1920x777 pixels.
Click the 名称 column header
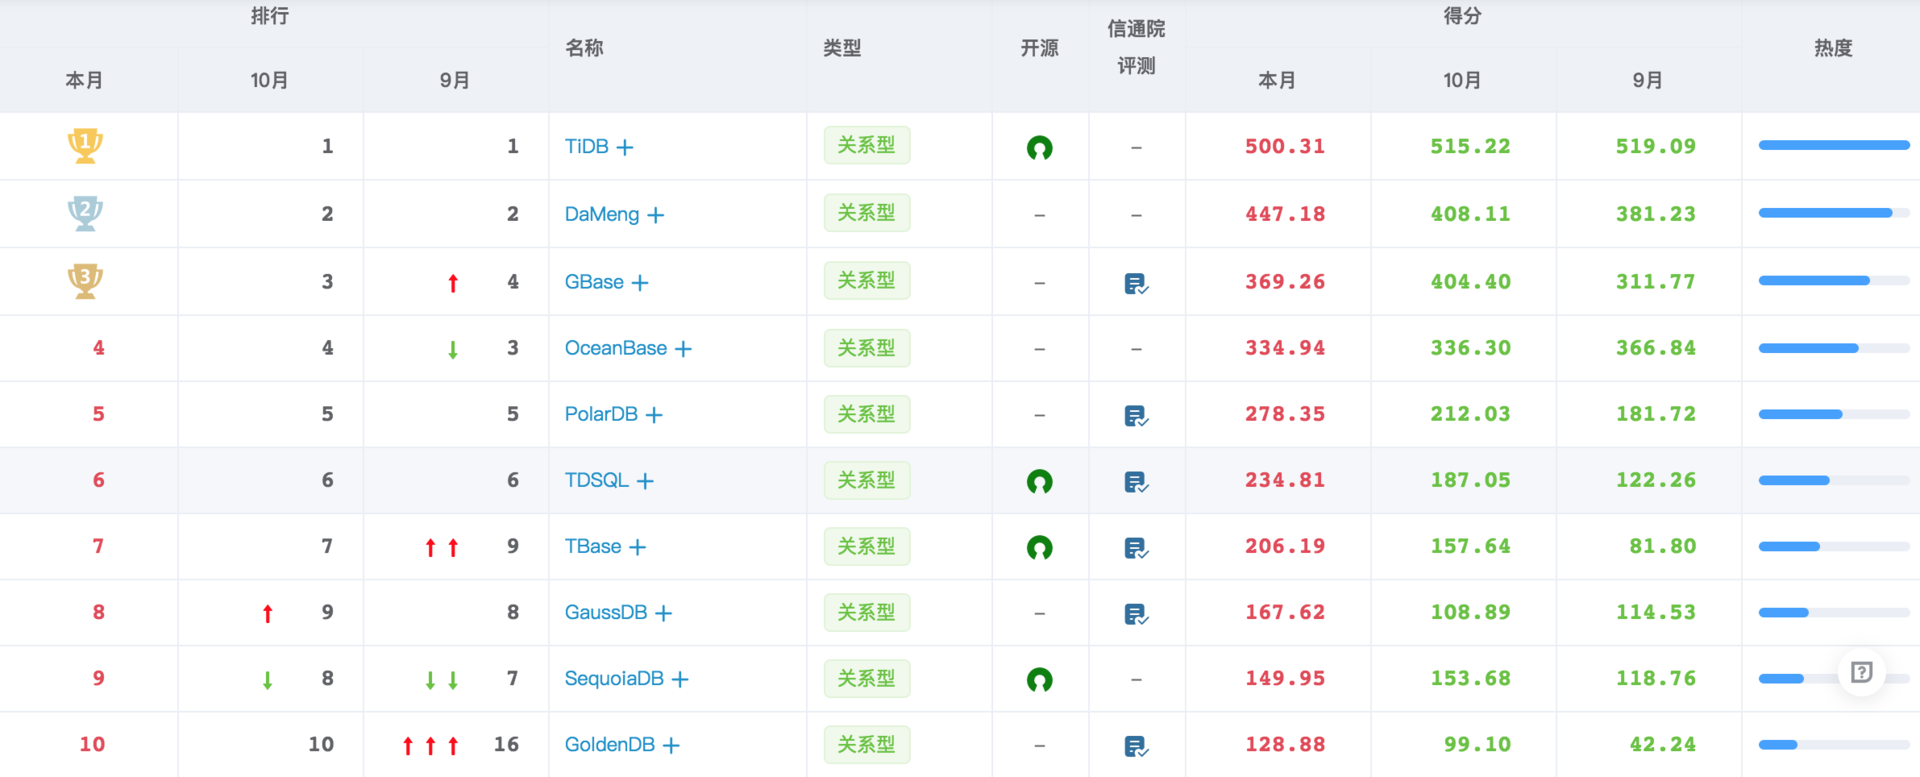click(x=584, y=48)
